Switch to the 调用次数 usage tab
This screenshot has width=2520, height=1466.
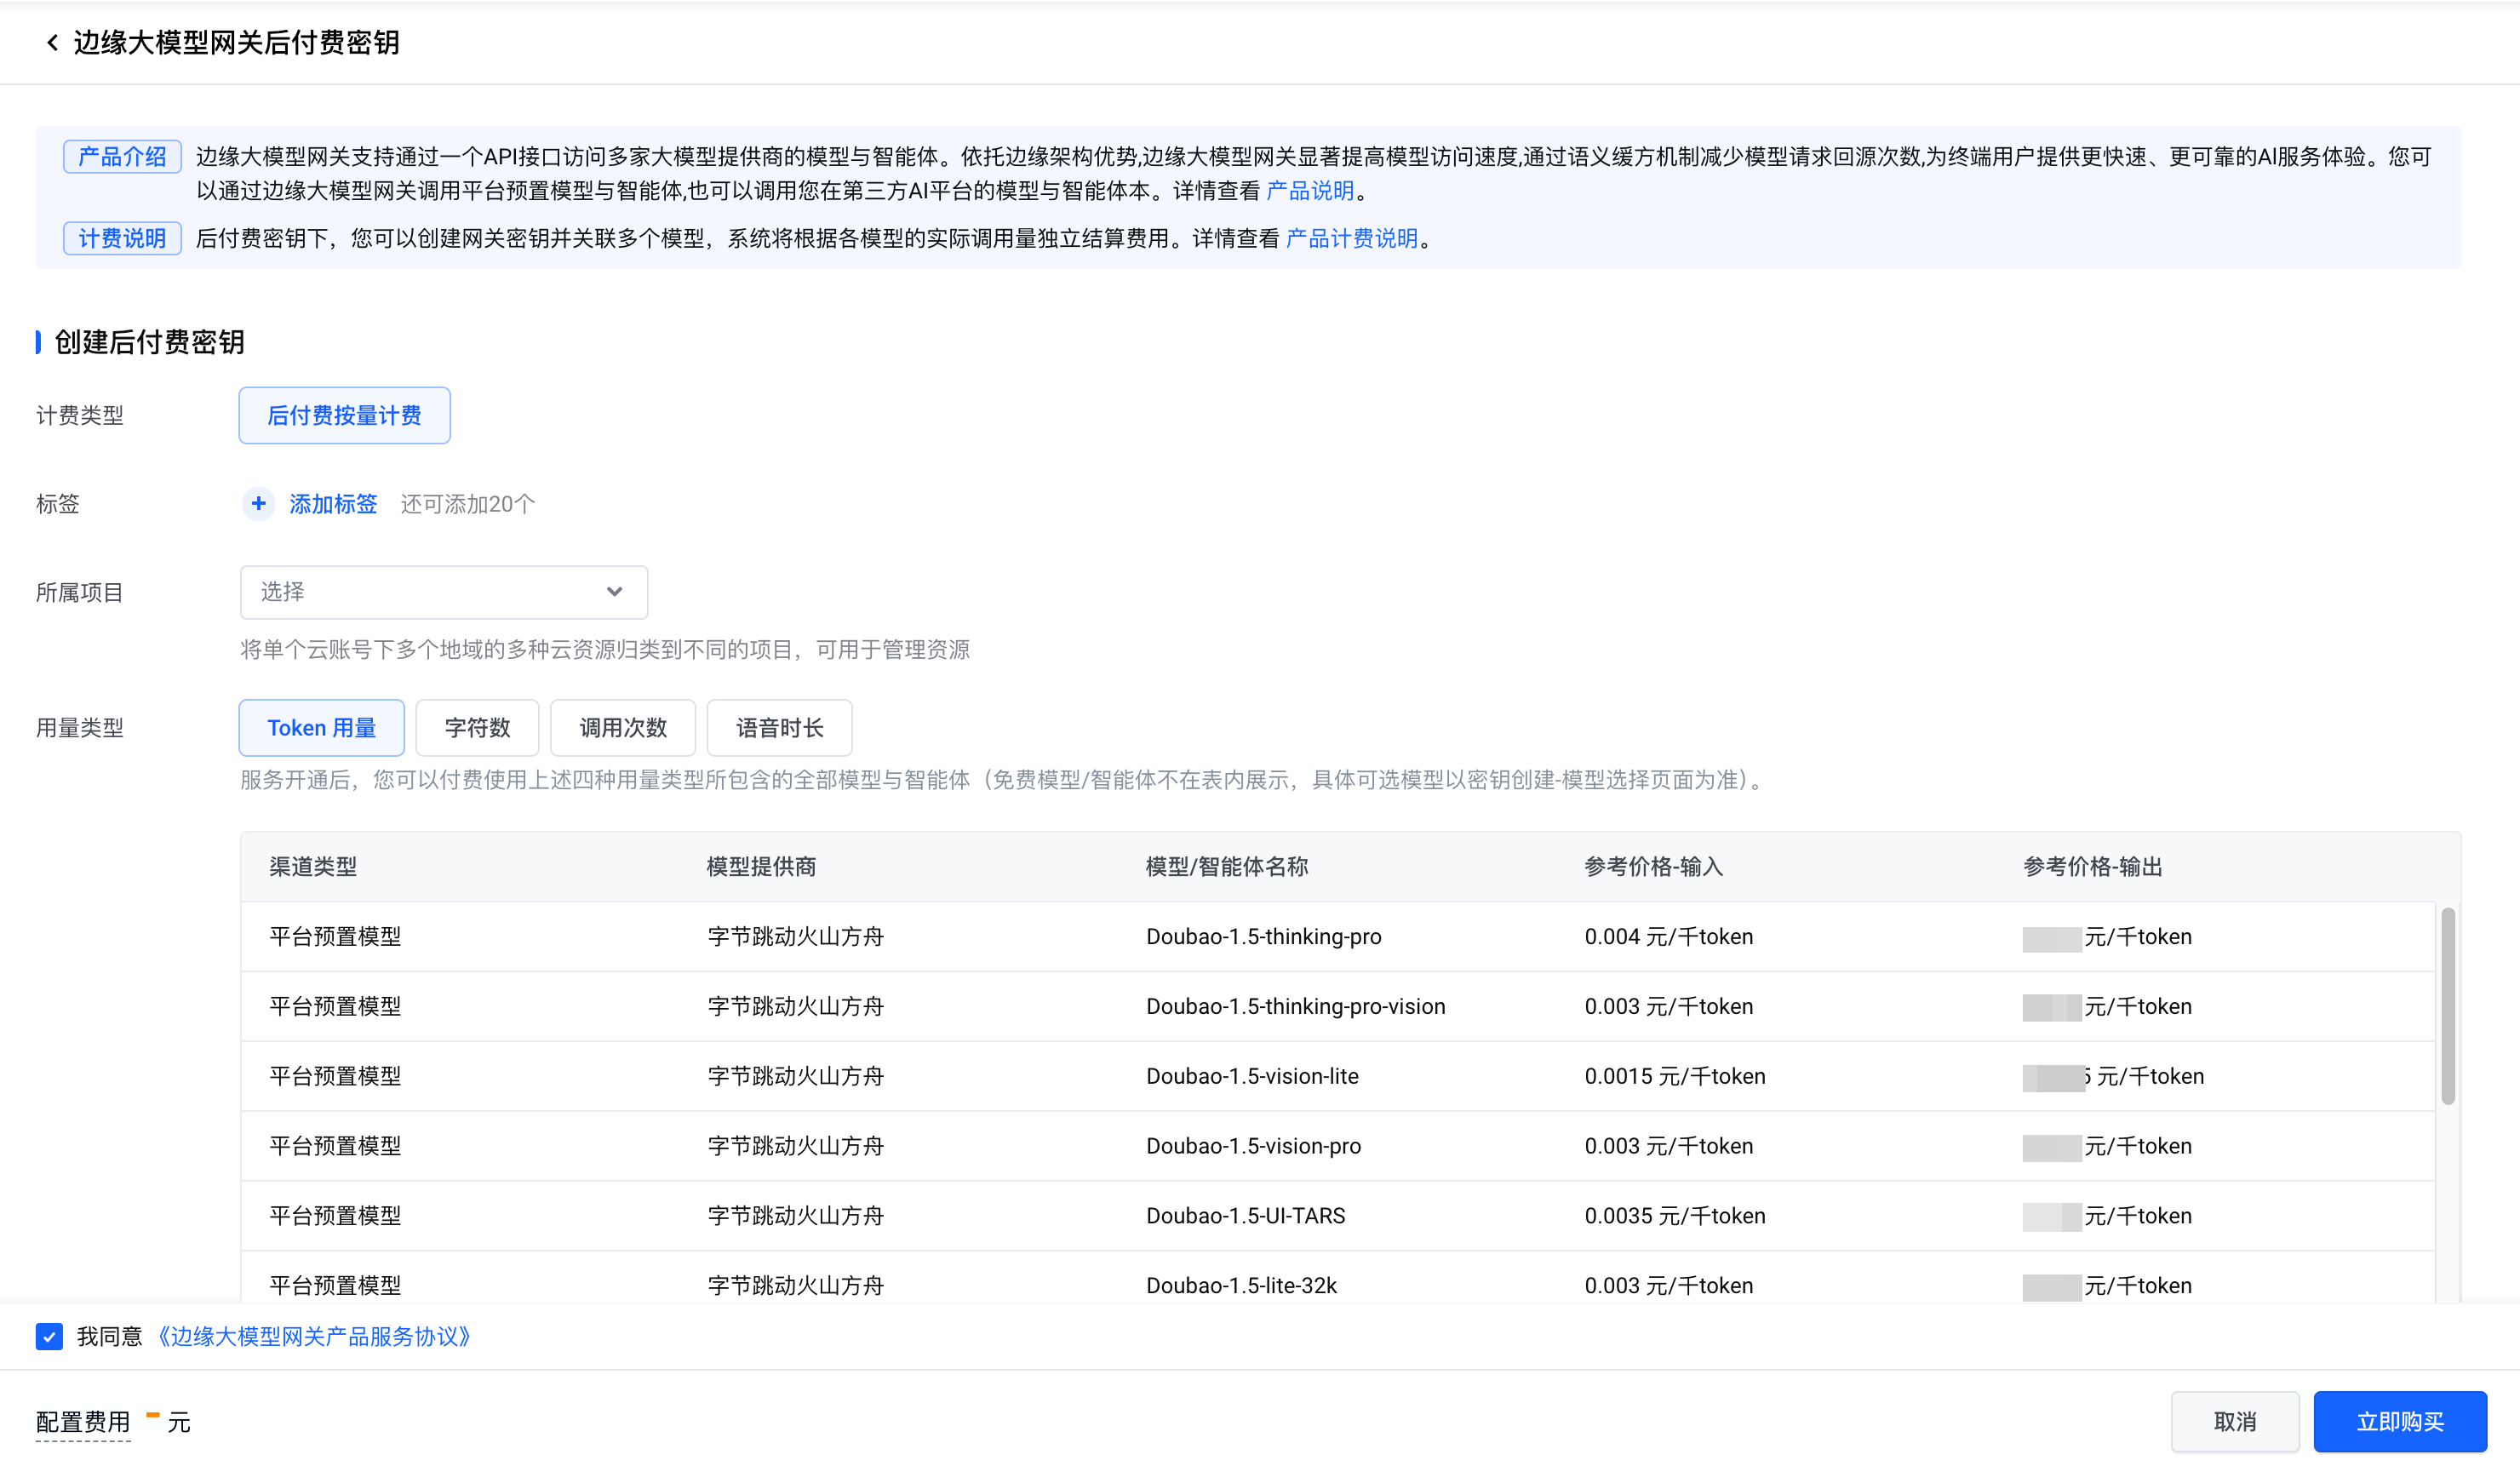point(622,728)
